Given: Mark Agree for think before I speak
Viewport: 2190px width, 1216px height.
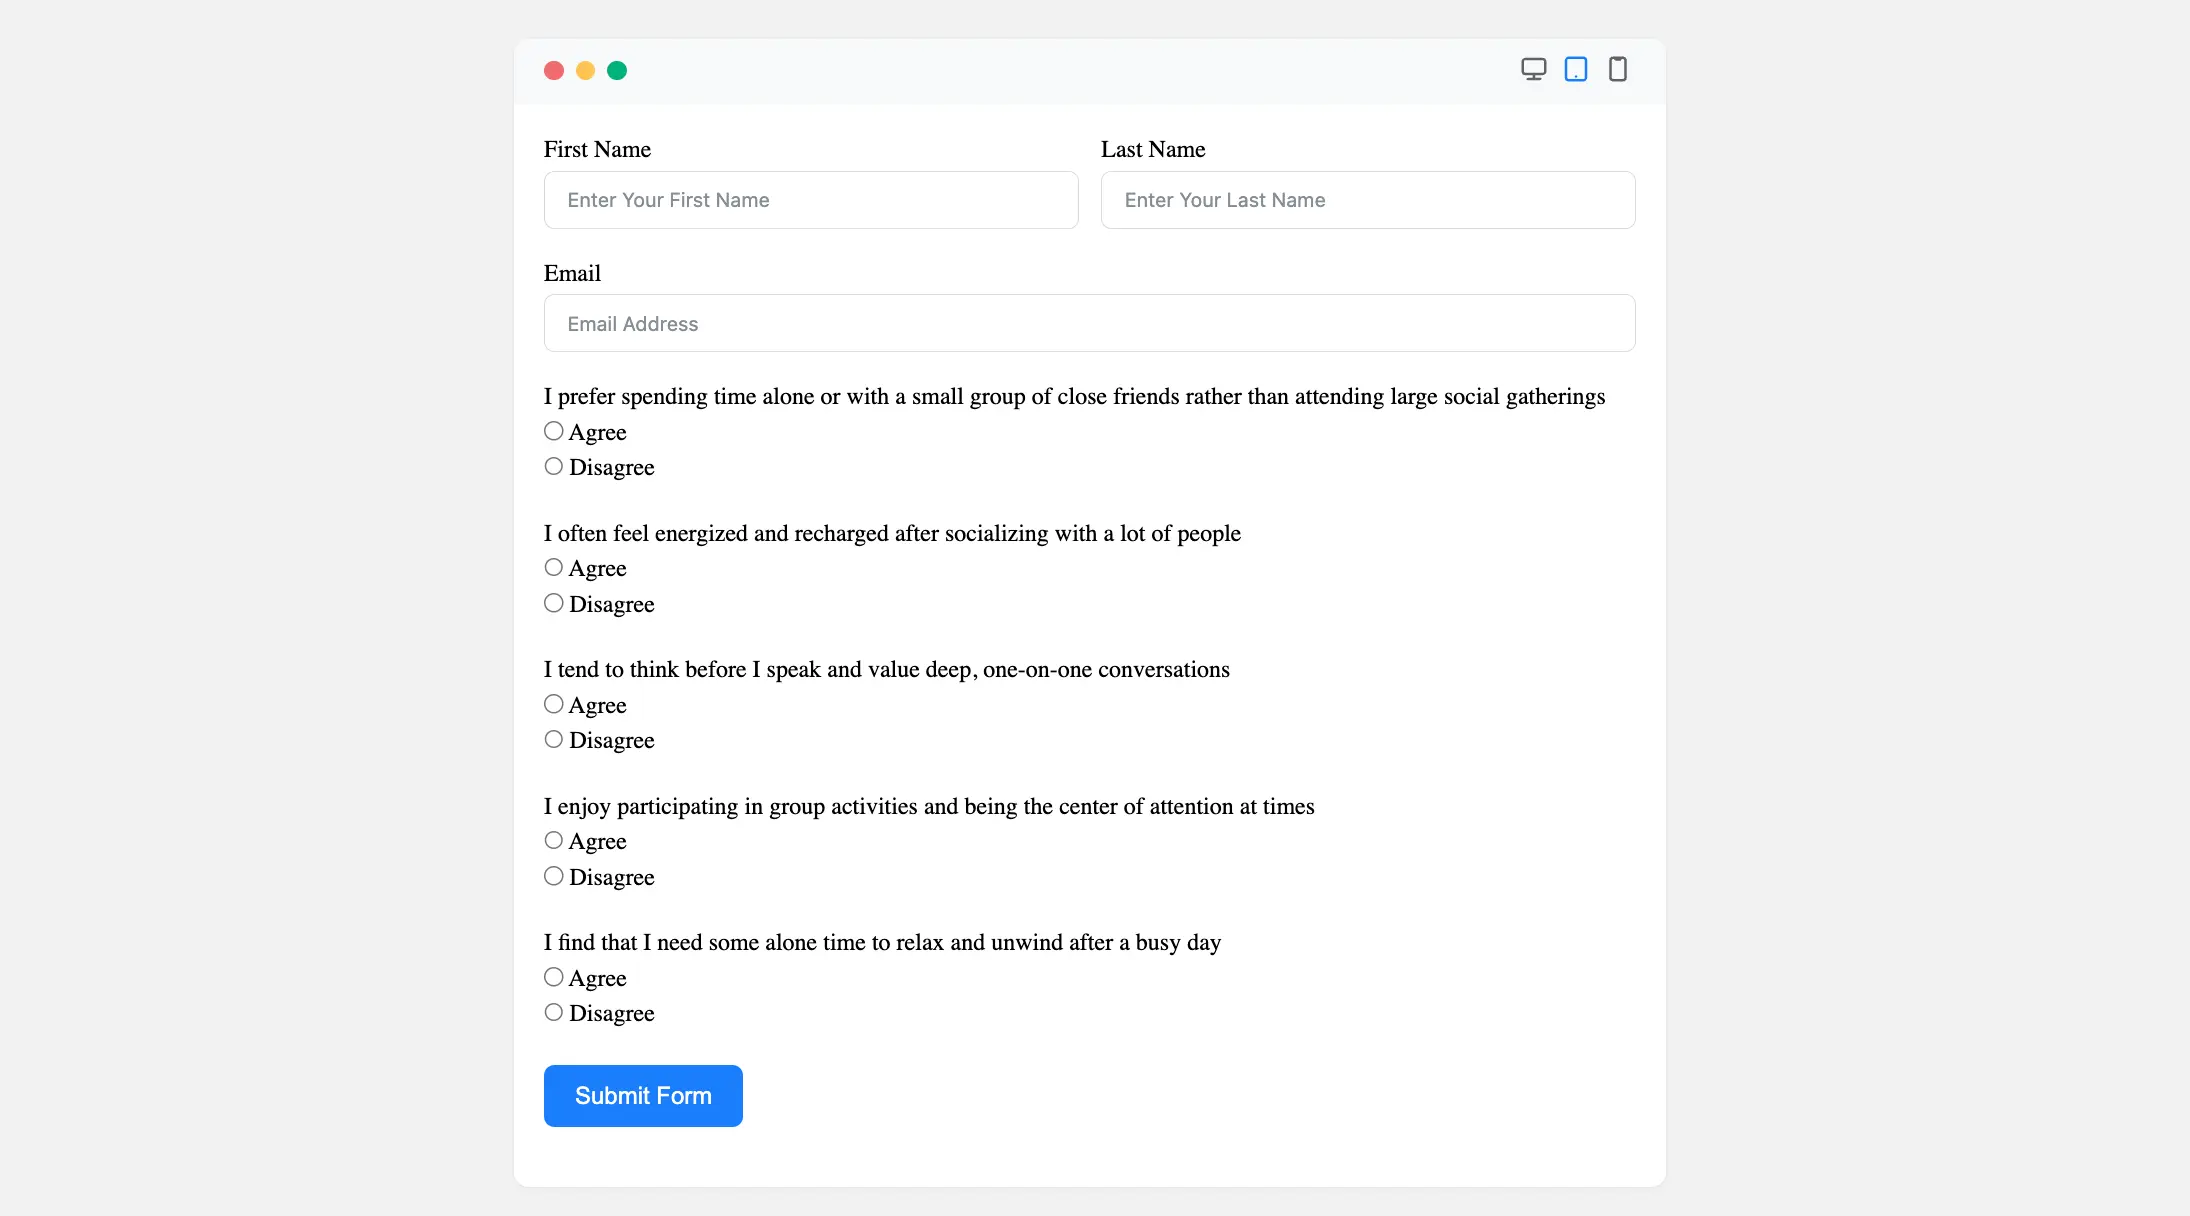Looking at the screenshot, I should 553,704.
